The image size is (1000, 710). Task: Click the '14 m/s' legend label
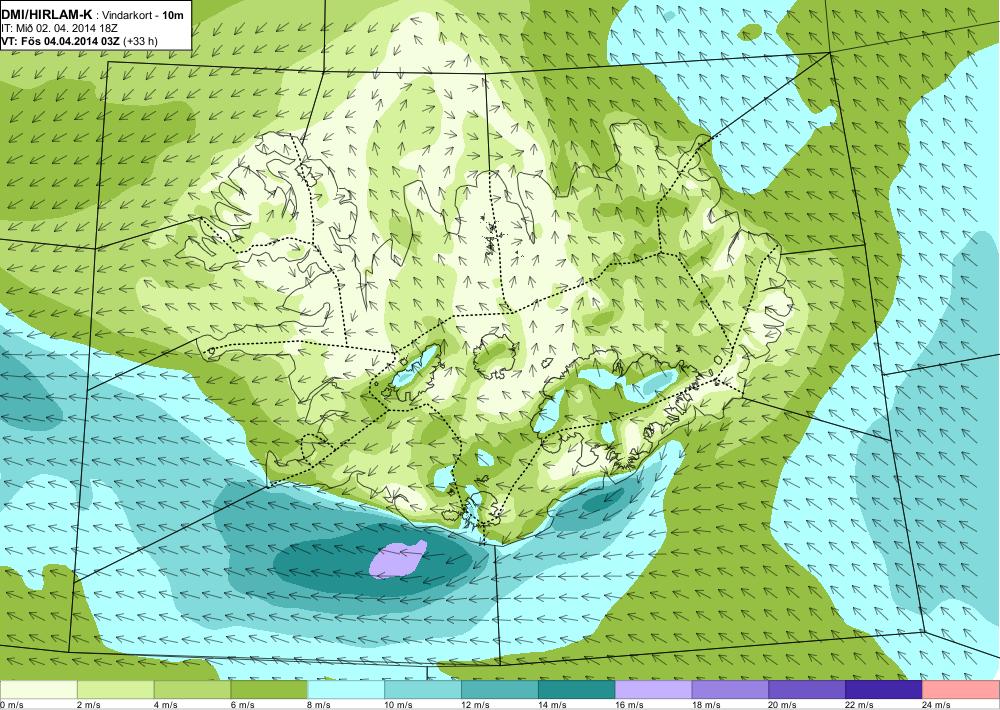tap(552, 705)
